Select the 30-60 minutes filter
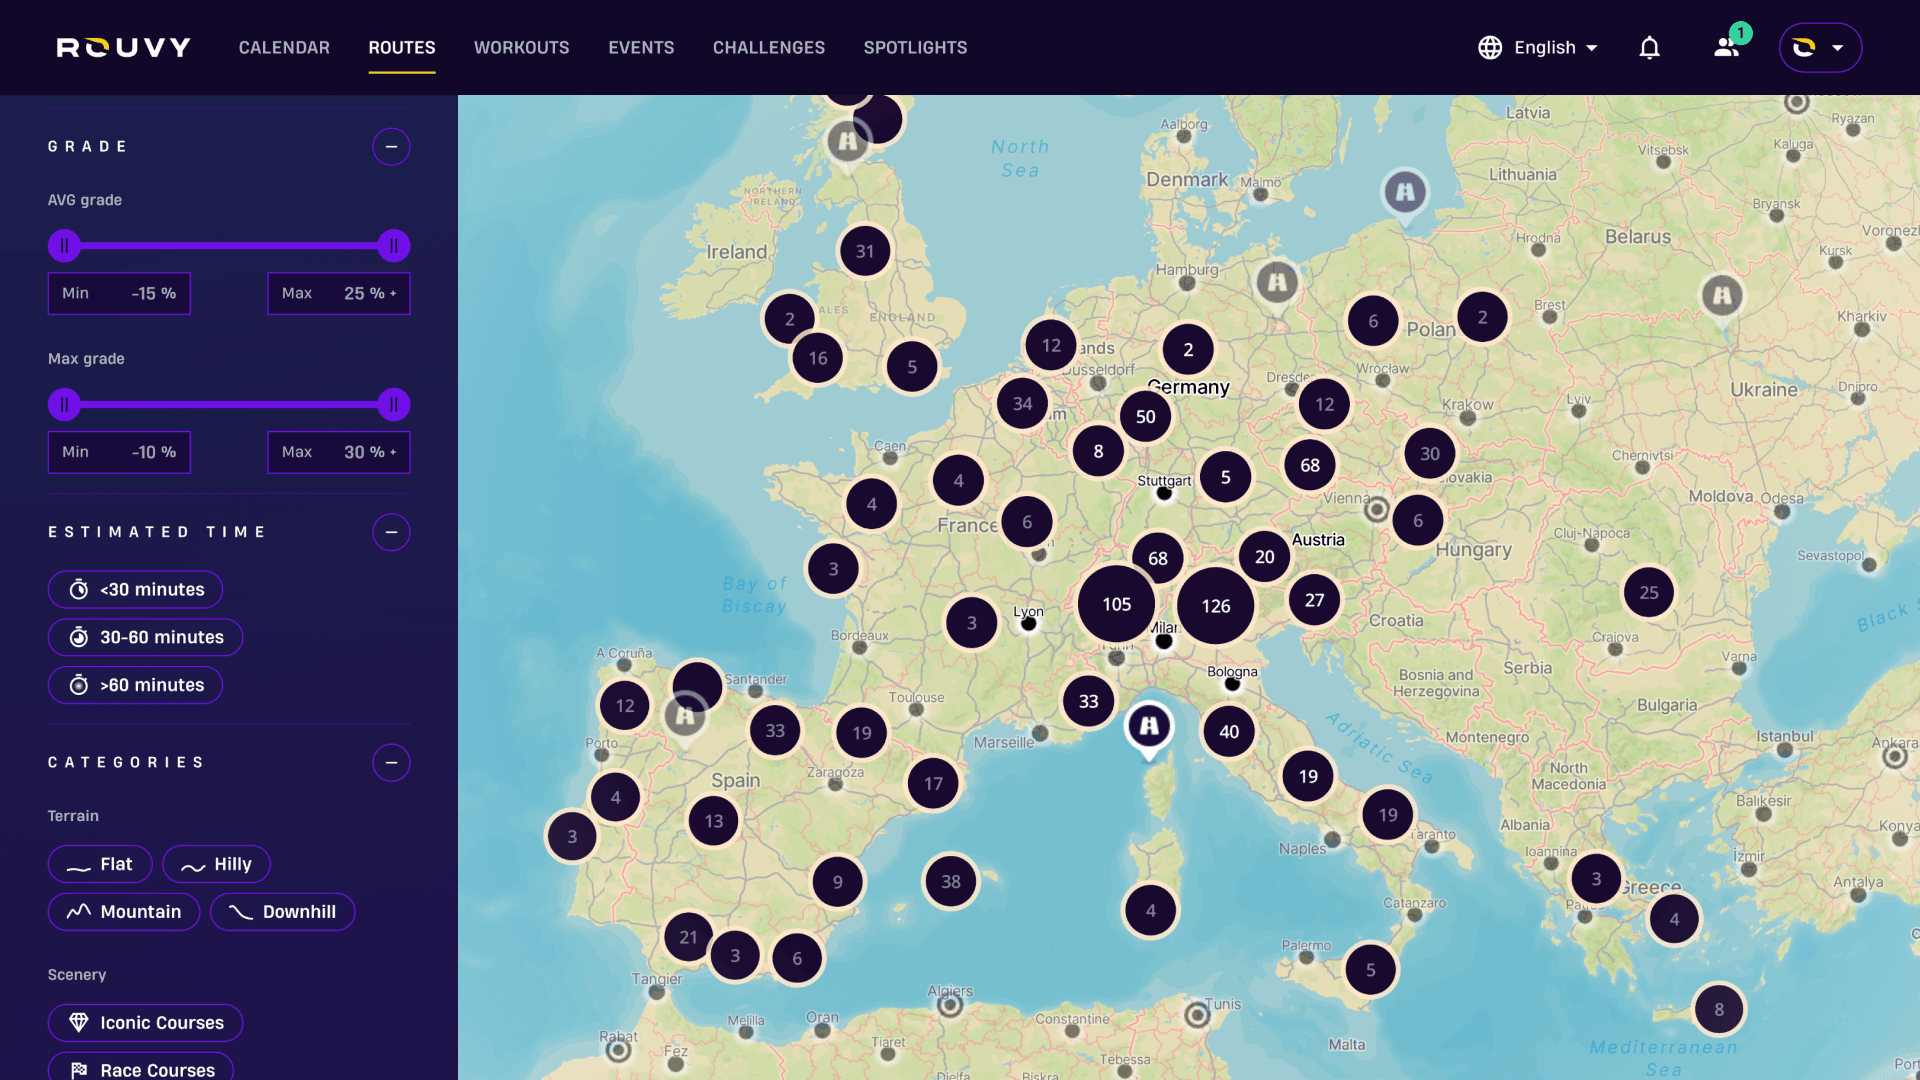 click(x=145, y=637)
